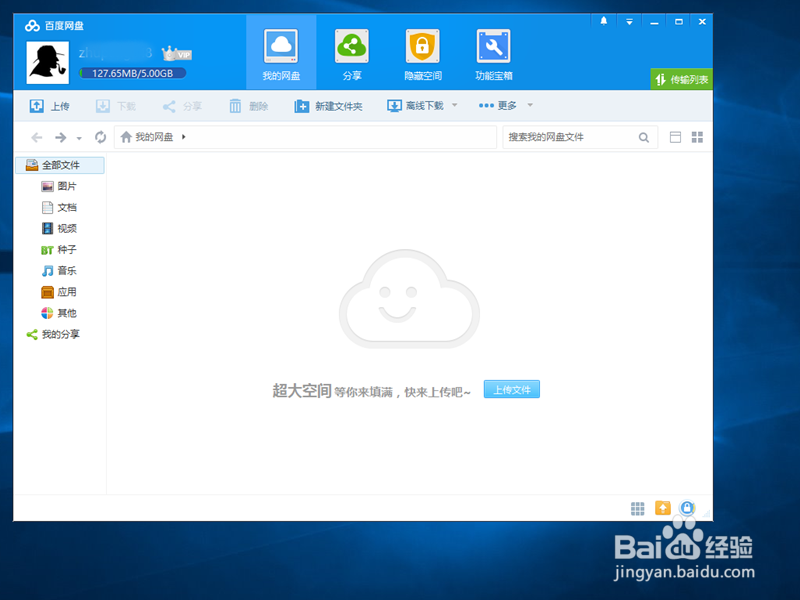The image size is (800, 600).
Task: Click the 下载 download toolbar button
Action: (x=116, y=106)
